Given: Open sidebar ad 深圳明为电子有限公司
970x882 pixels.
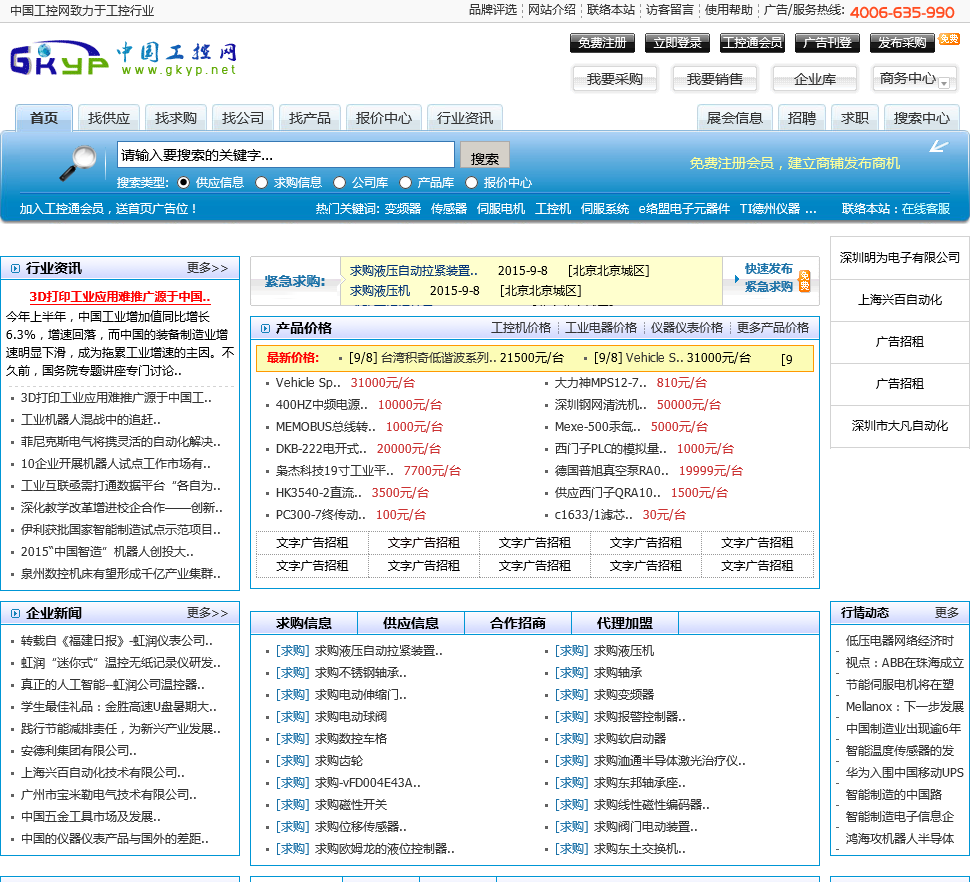Looking at the screenshot, I should coord(899,257).
